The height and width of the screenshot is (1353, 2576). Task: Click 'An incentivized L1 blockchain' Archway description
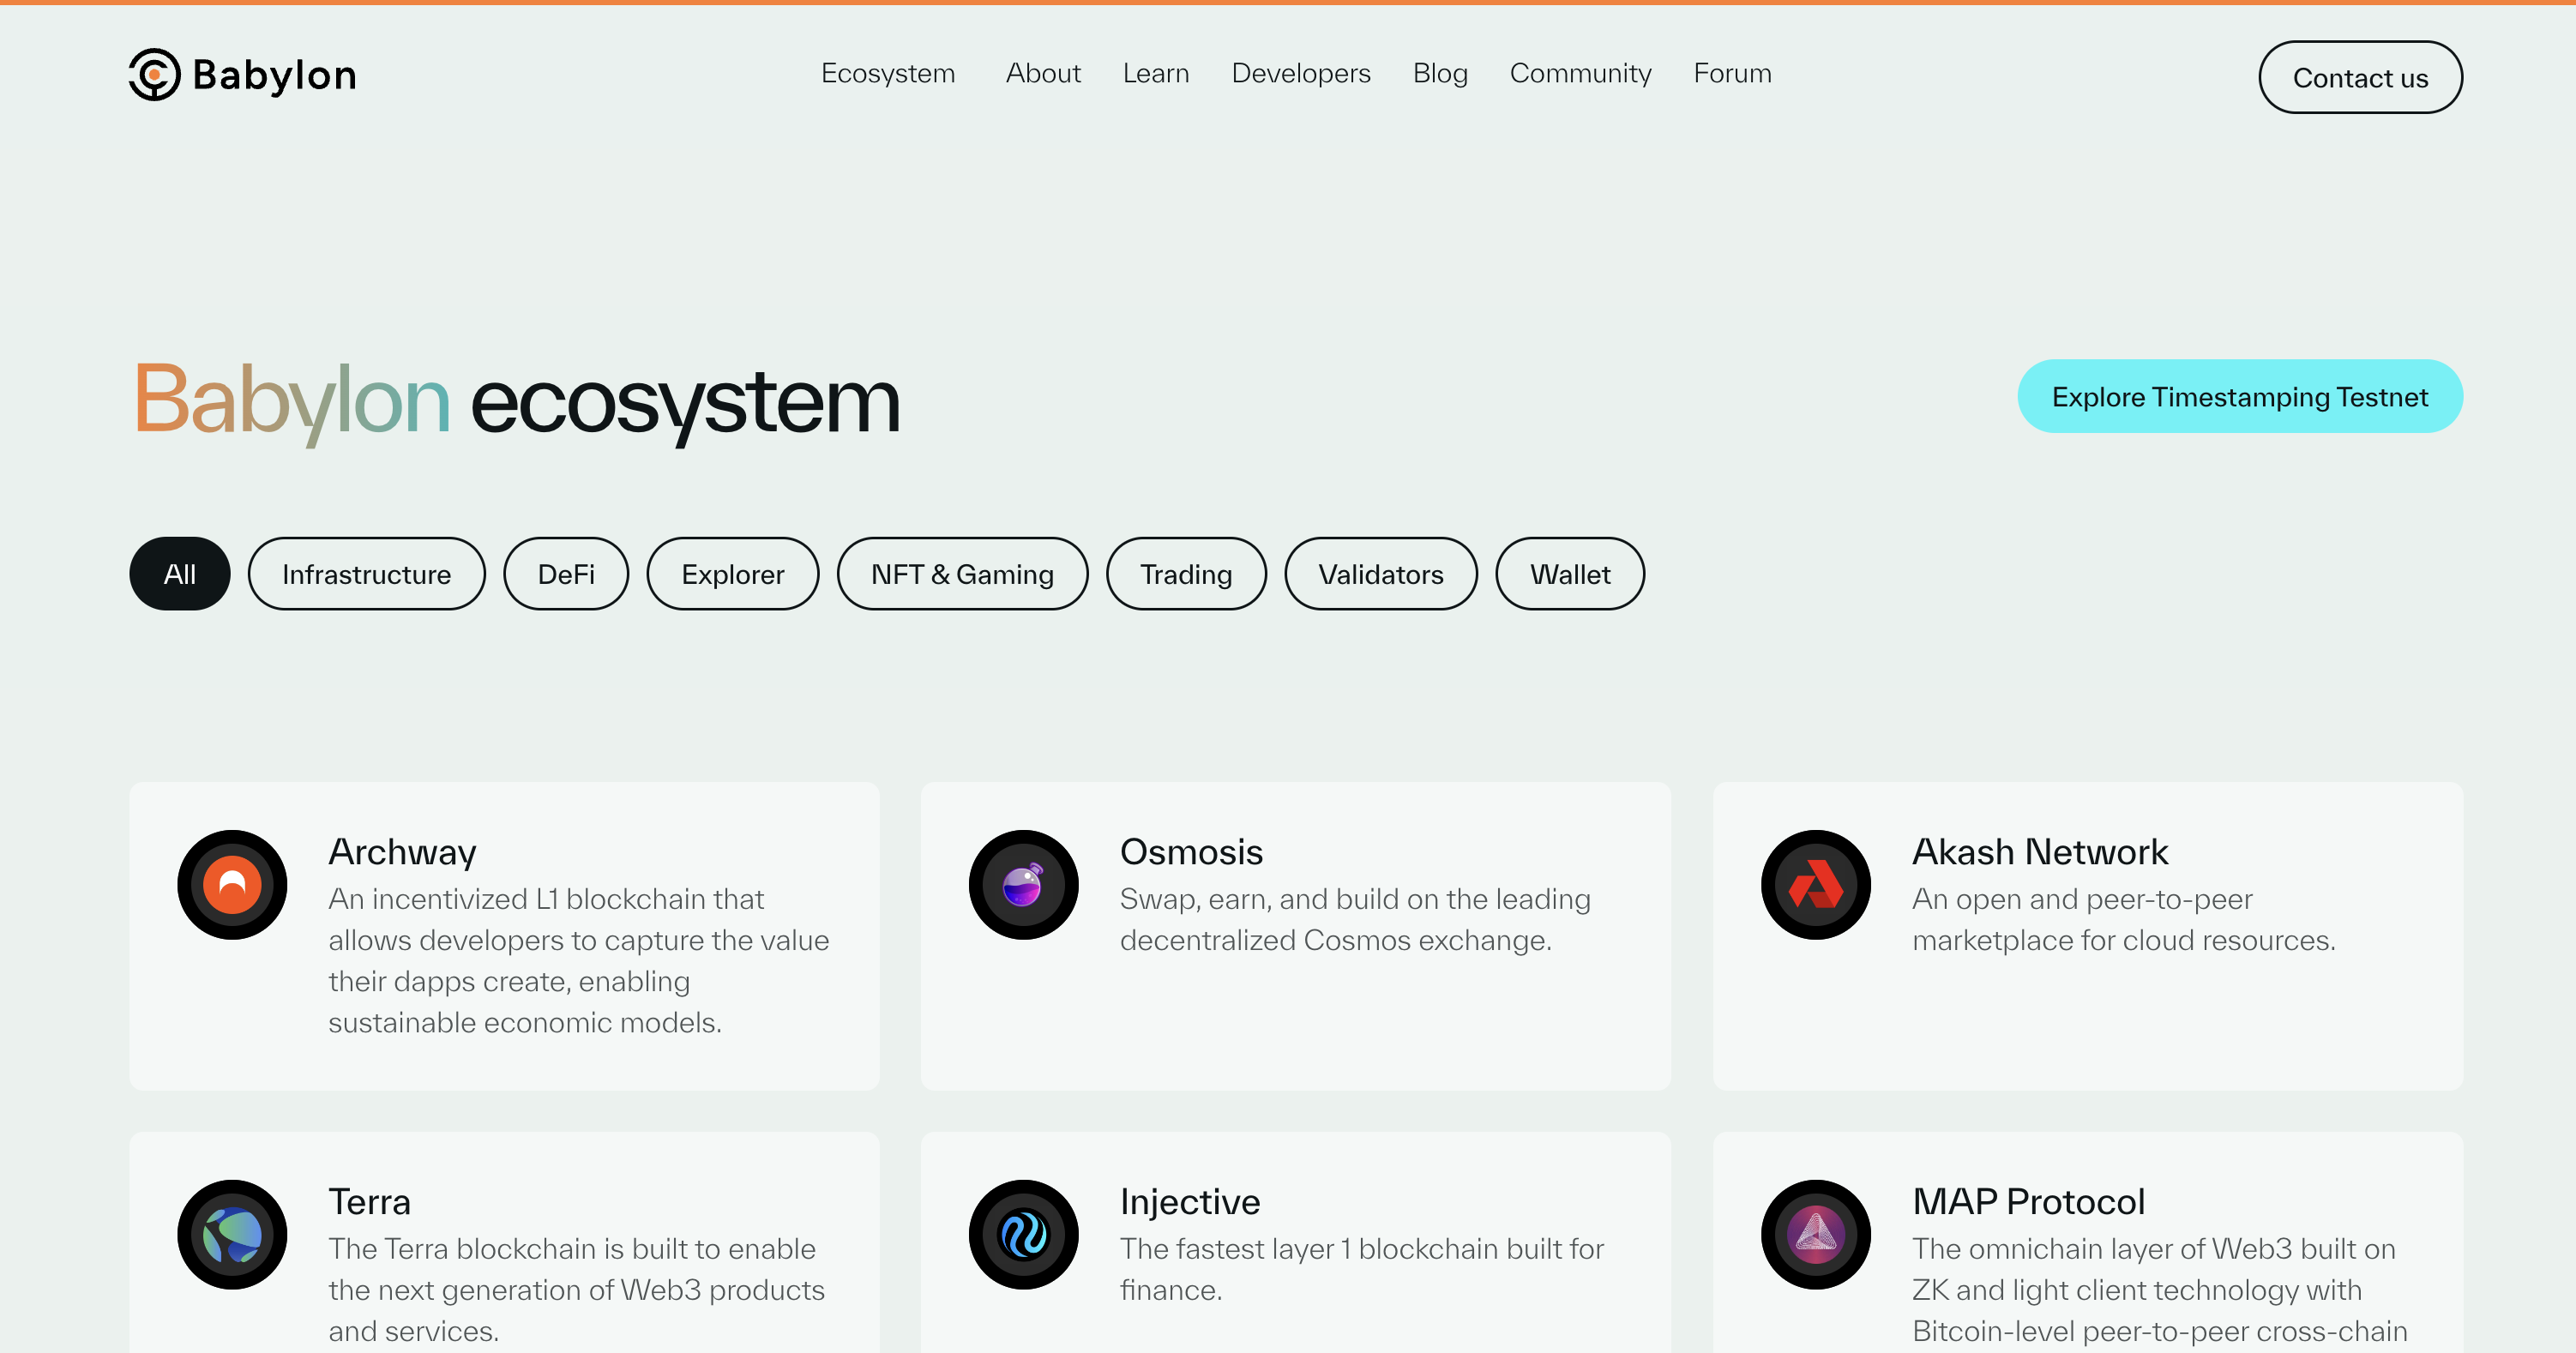click(x=579, y=960)
